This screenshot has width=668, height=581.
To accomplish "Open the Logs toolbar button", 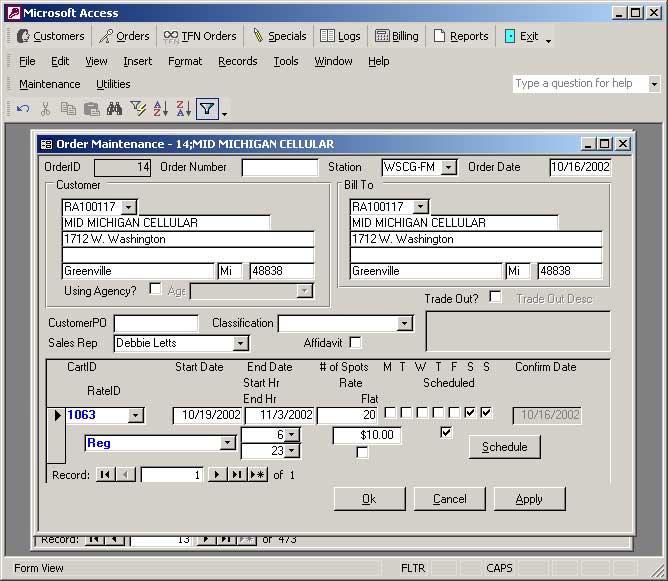I will click(x=340, y=36).
